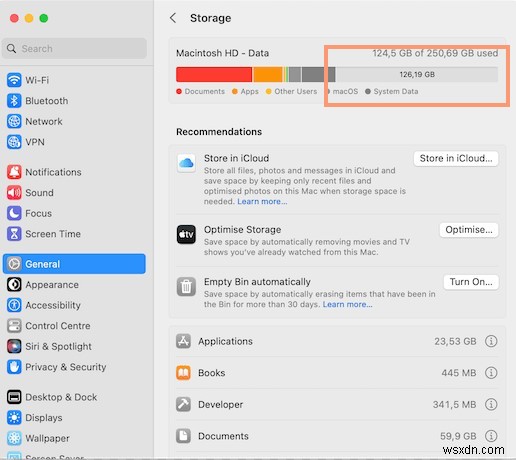Click the Developer hammer icon

click(183, 404)
